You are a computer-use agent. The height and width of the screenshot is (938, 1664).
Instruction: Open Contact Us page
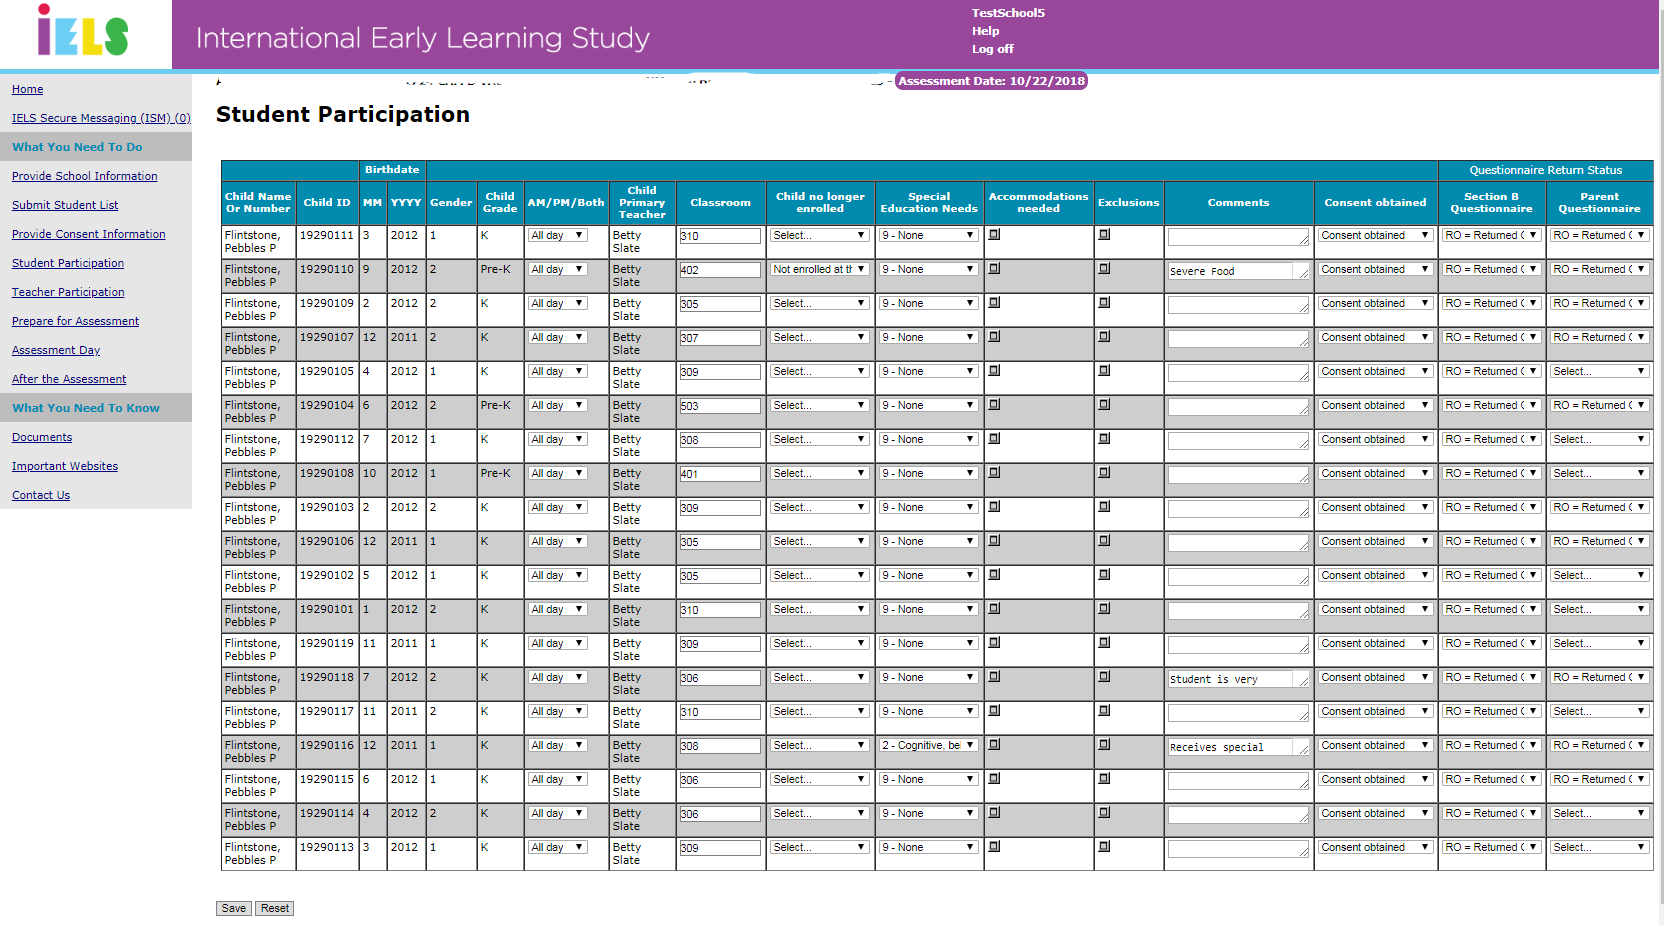pyautogui.click(x=41, y=495)
